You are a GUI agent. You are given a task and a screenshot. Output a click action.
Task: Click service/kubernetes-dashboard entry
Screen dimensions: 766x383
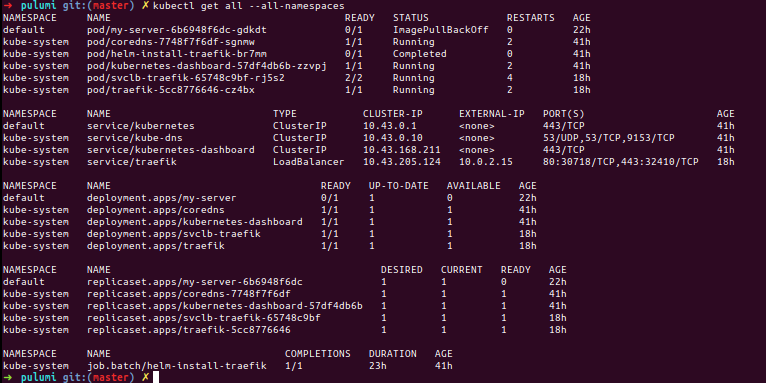(x=170, y=149)
